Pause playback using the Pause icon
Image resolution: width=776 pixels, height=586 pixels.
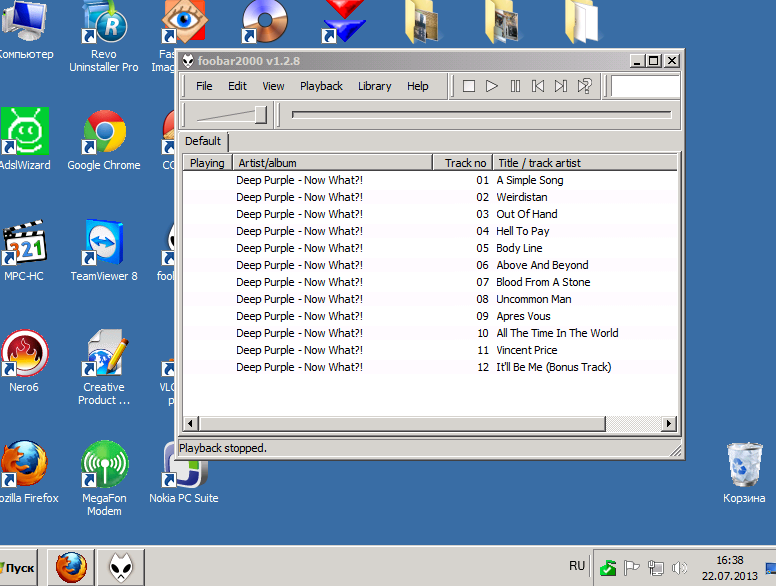(515, 86)
